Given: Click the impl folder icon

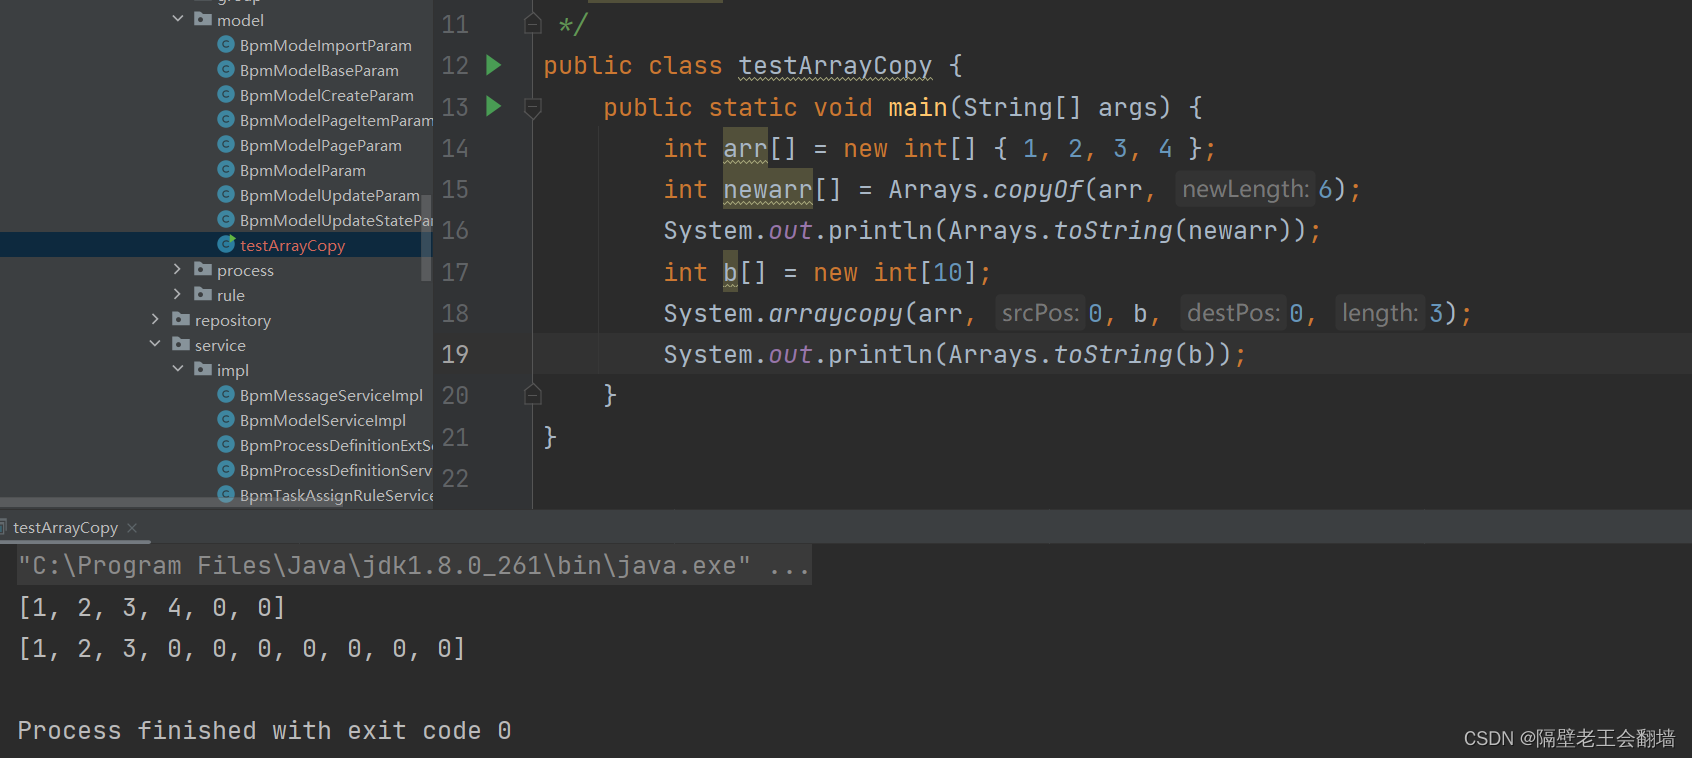Looking at the screenshot, I should [x=203, y=369].
